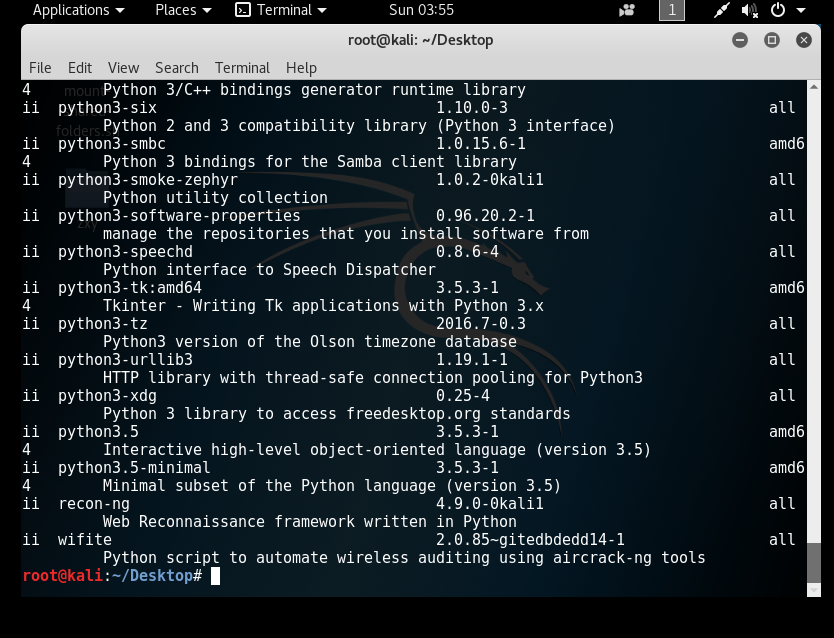This screenshot has height=638, width=834.
Task: Open the File menu
Action: pos(40,68)
